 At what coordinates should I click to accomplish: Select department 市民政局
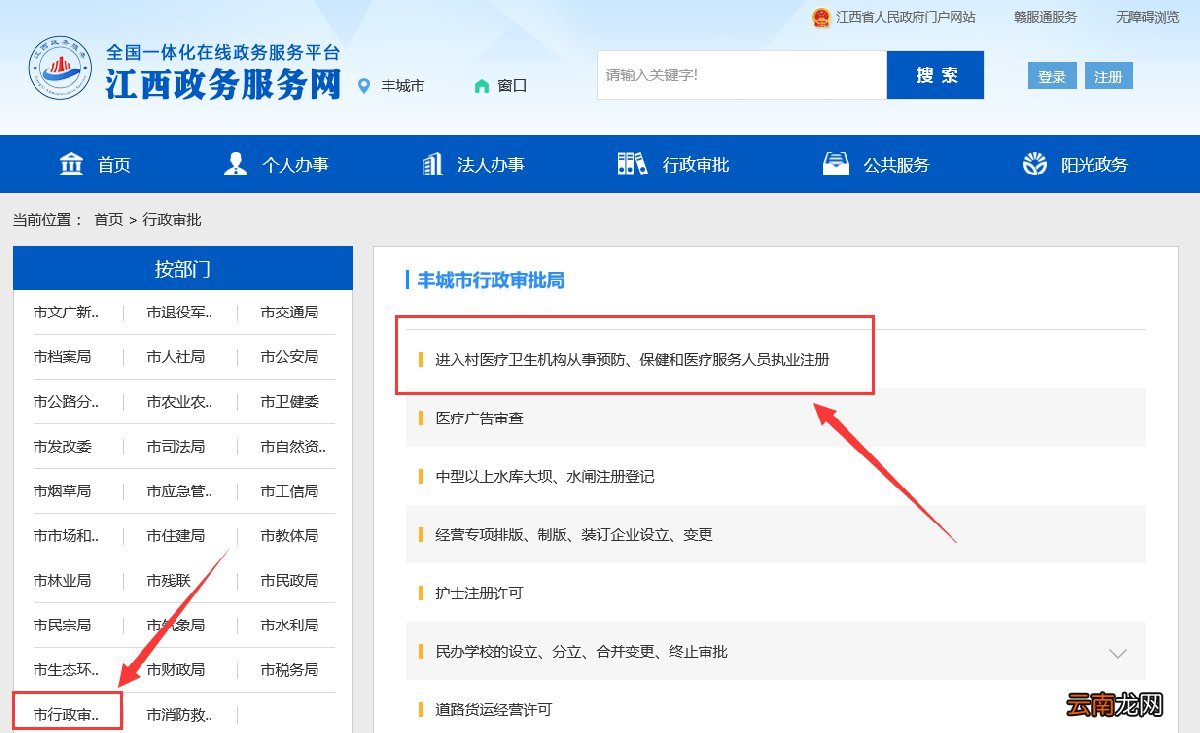pos(289,581)
